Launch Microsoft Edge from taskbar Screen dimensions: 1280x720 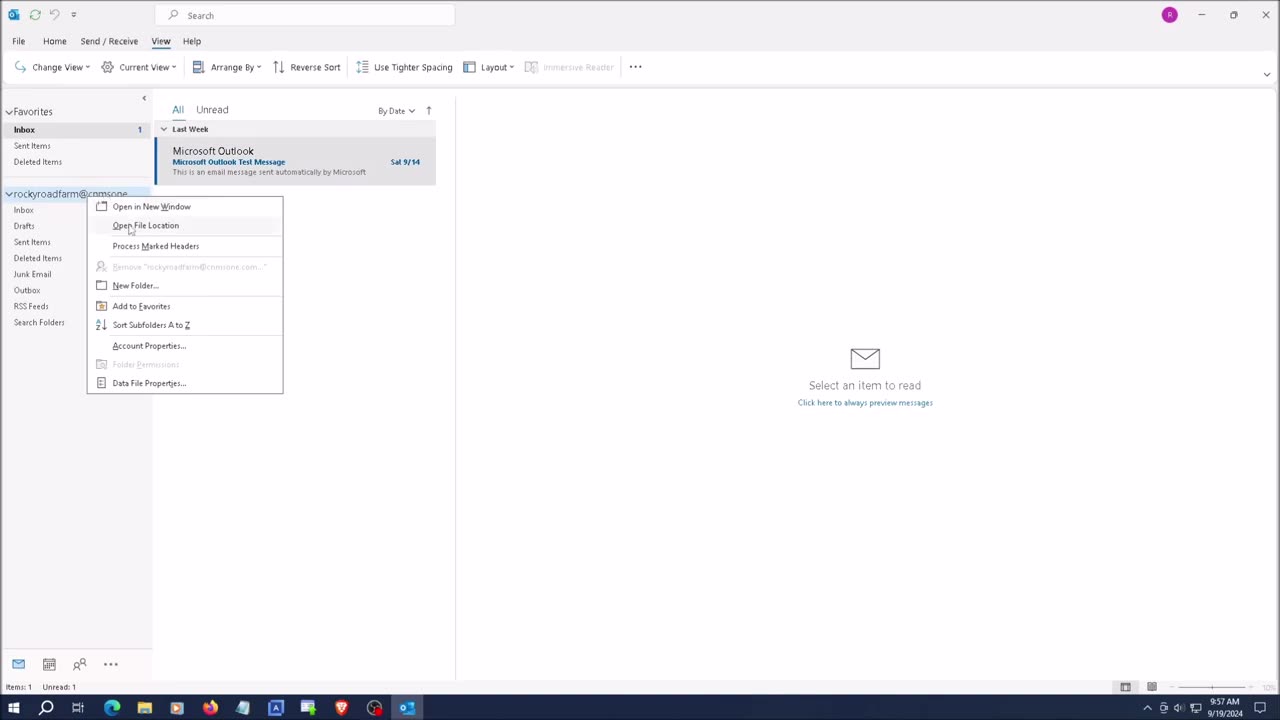(112, 708)
